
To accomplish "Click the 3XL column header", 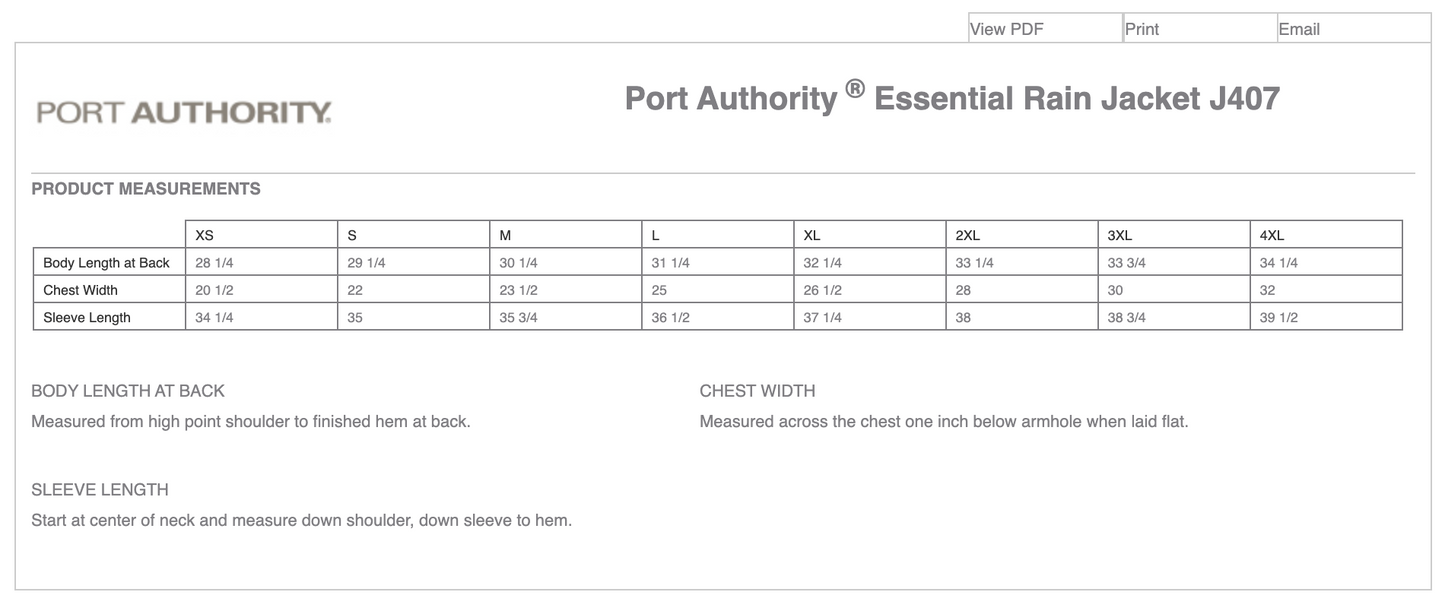I will 1119,234.
